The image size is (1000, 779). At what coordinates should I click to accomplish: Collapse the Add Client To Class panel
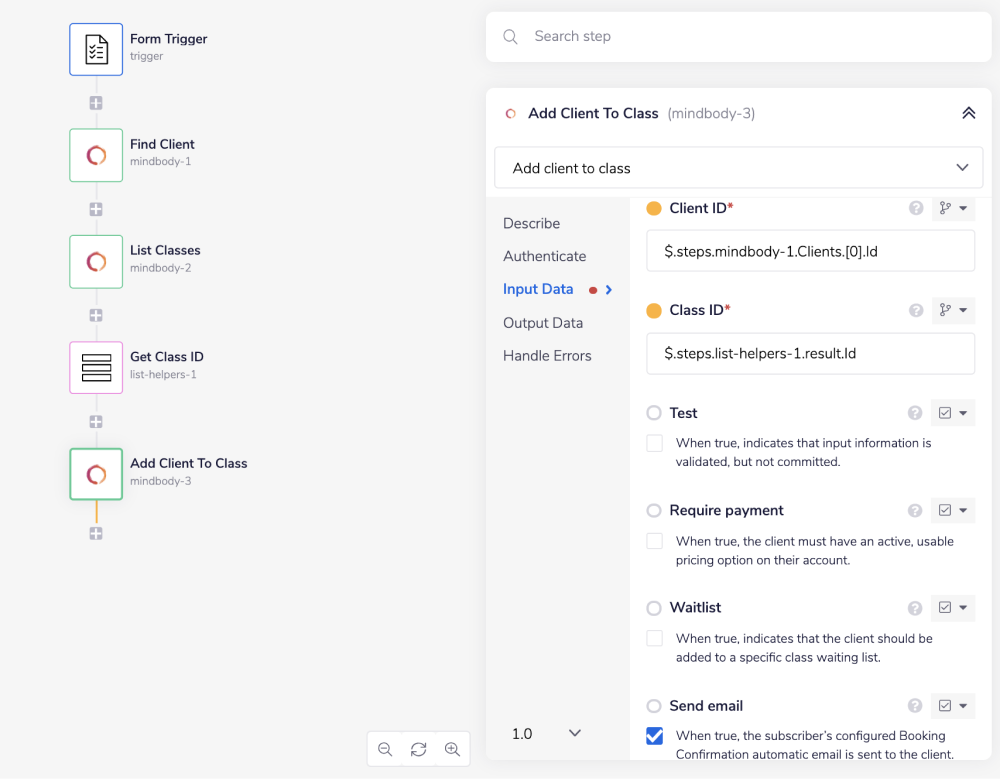pos(968,113)
